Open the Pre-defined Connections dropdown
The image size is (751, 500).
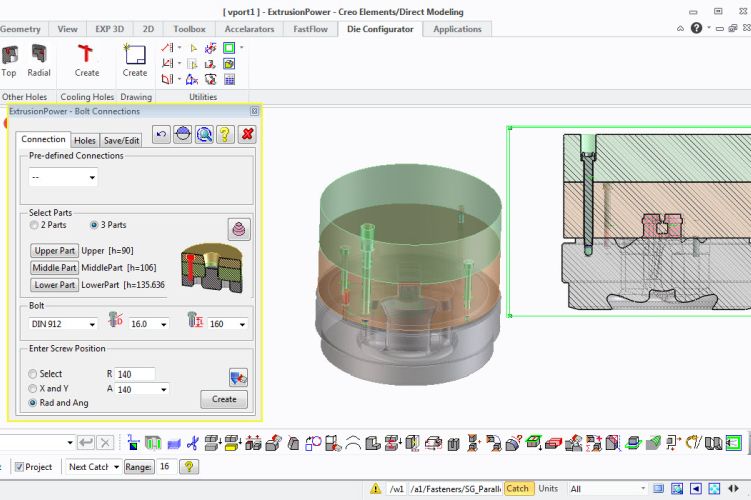pyautogui.click(x=63, y=177)
